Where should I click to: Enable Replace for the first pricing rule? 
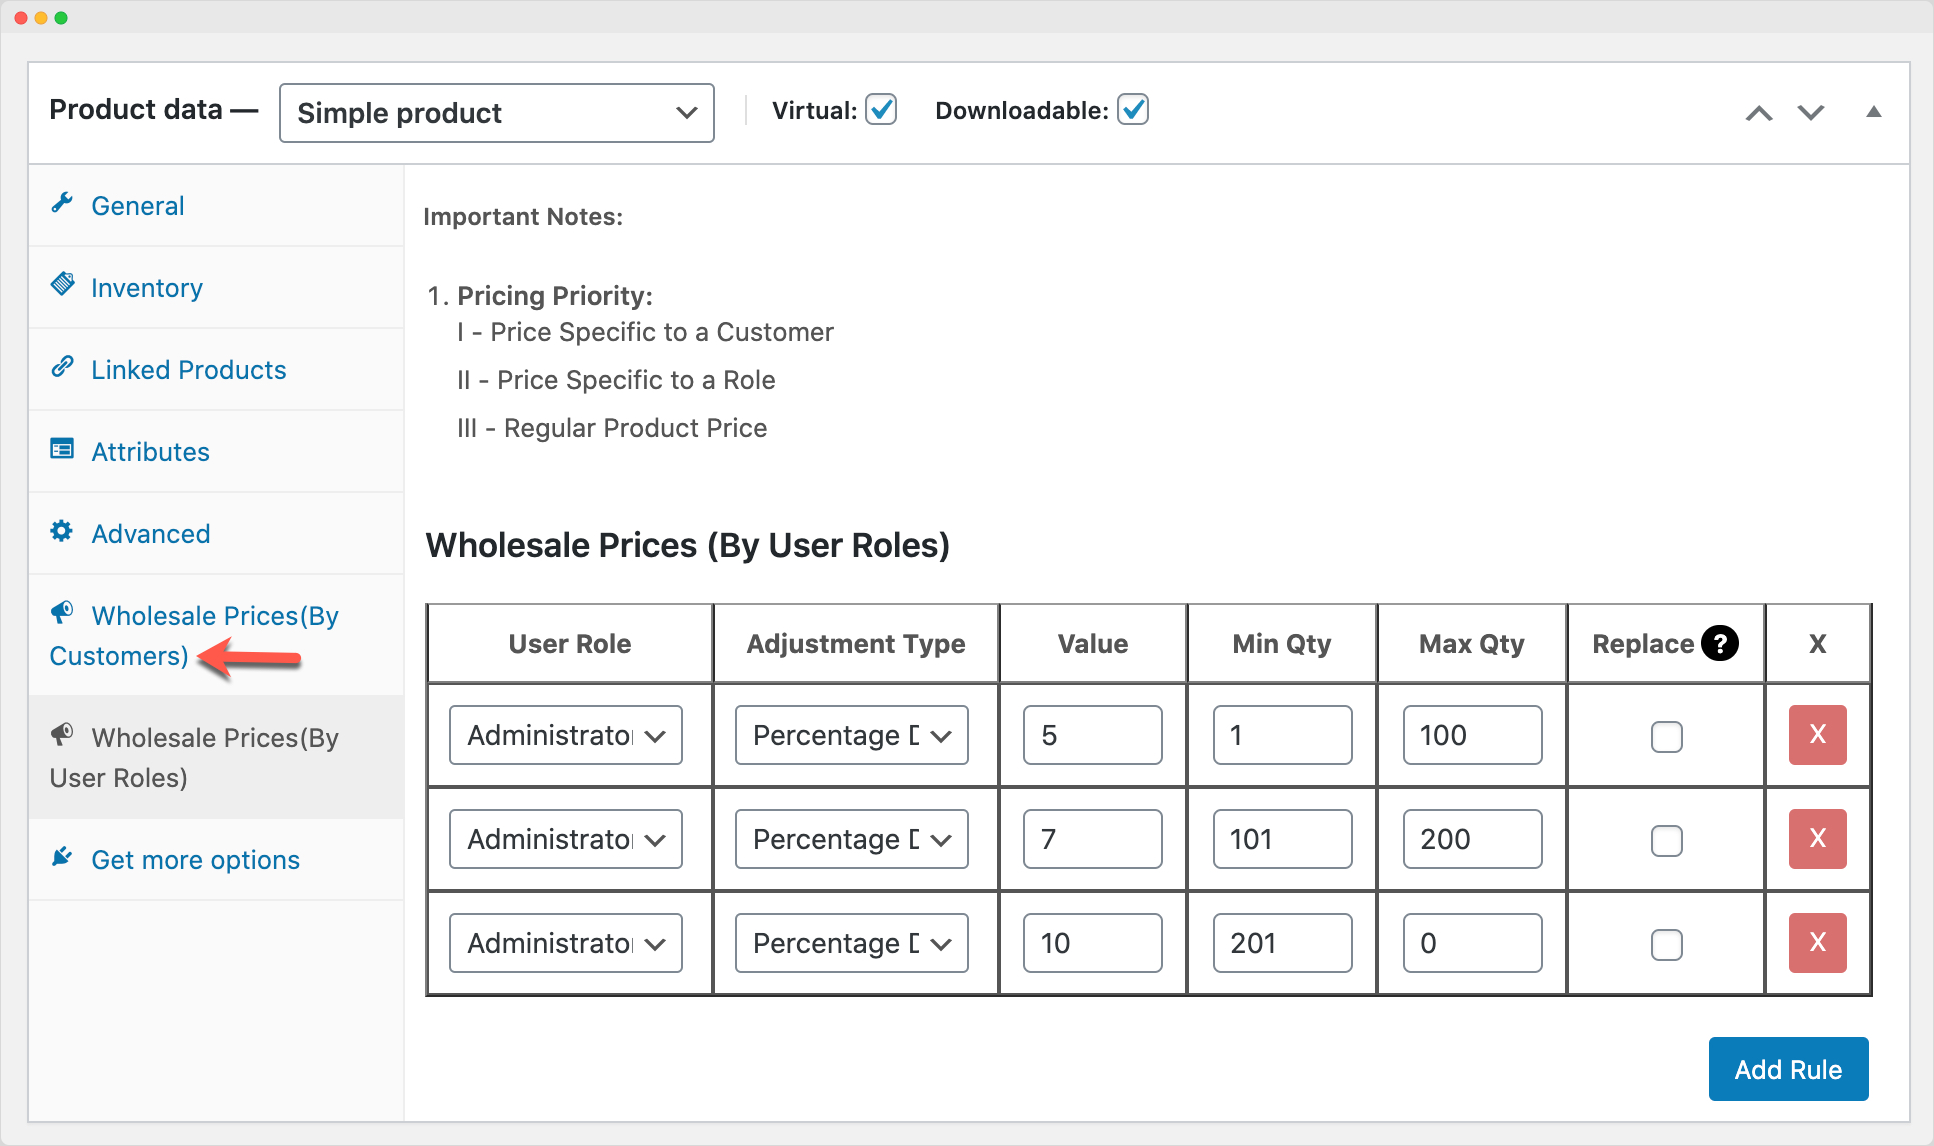click(1665, 737)
